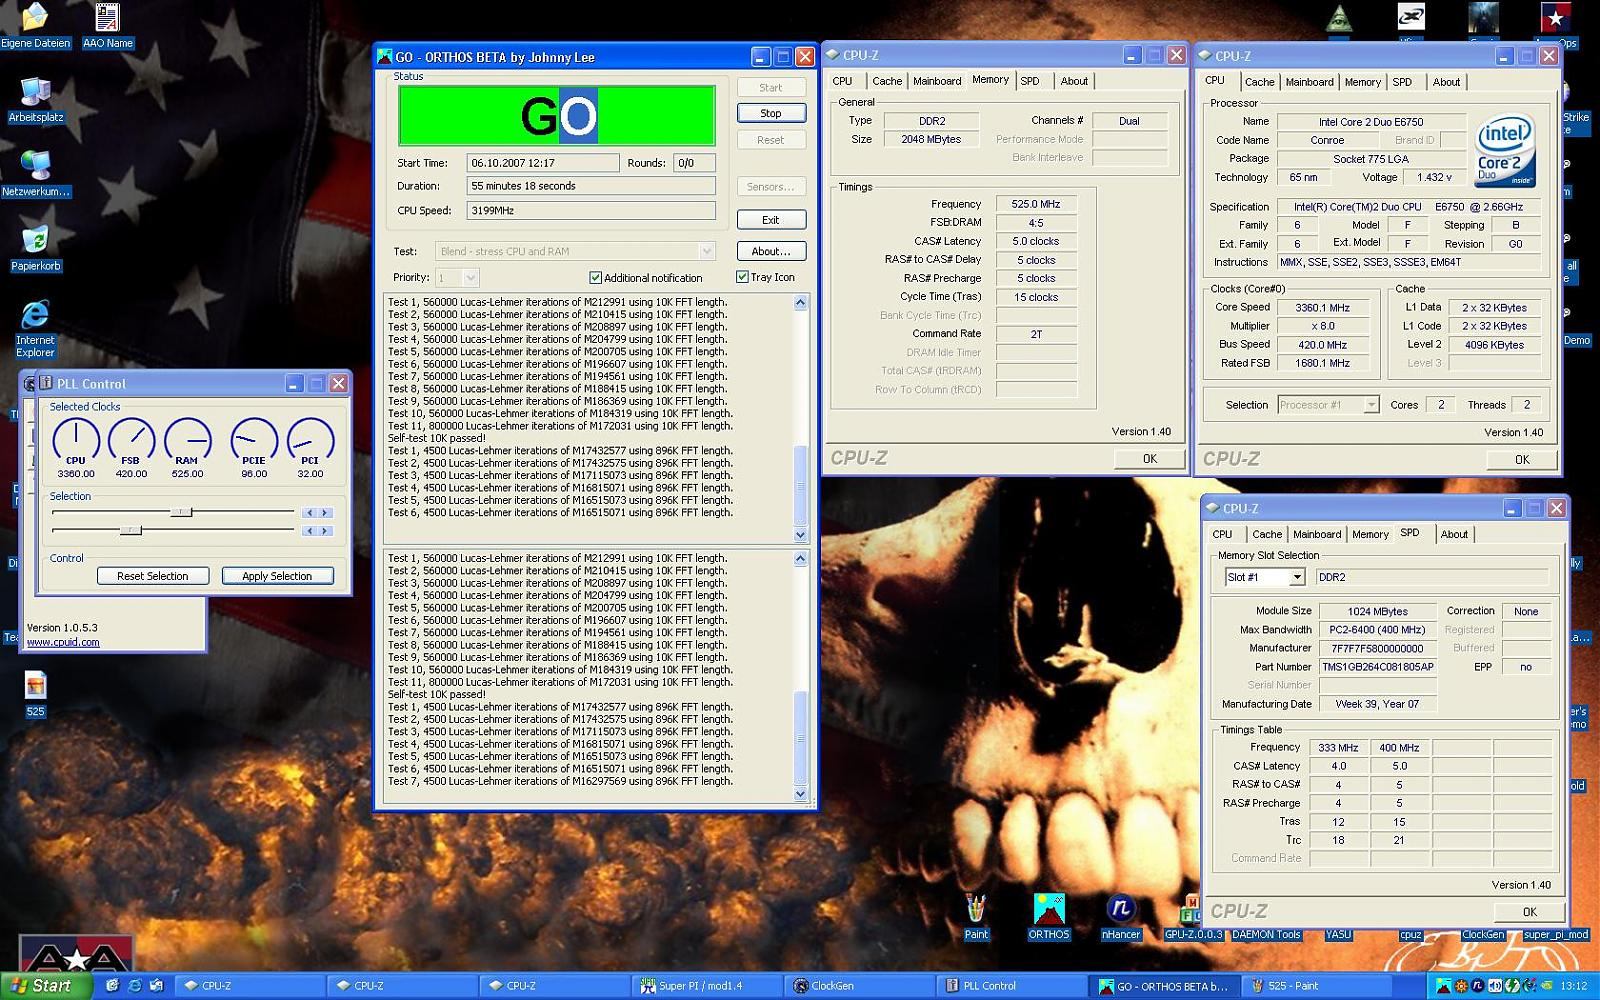The width and height of the screenshot is (1600, 1000).
Task: Open CPU tab in SPD CPU-Z window
Action: coord(1222,535)
